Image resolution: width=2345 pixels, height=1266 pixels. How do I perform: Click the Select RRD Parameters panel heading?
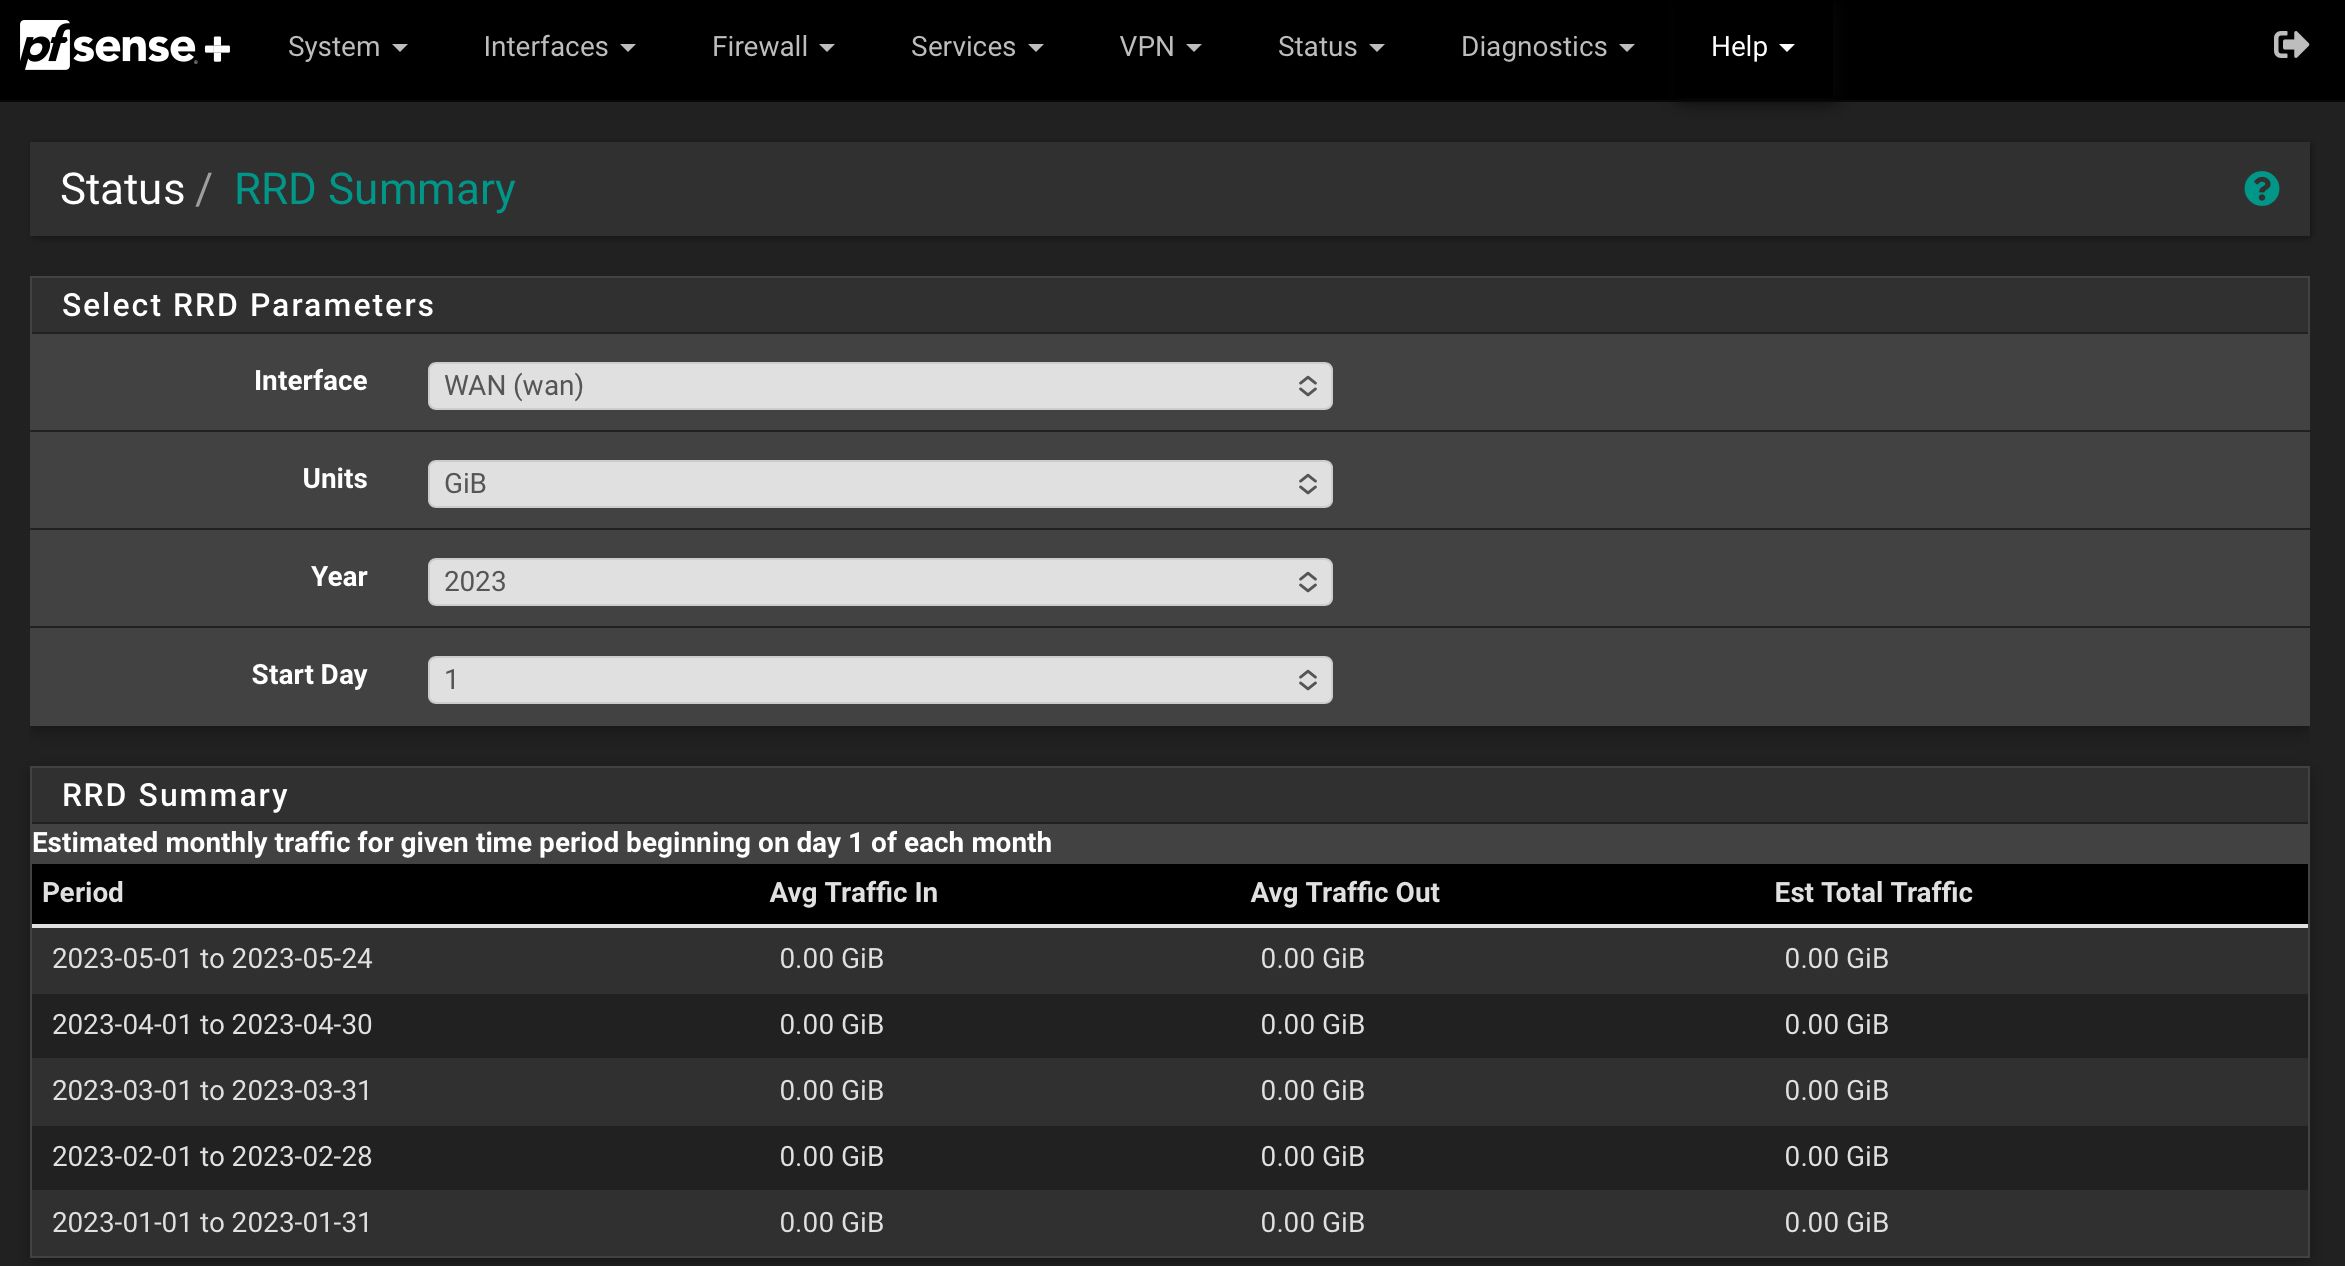click(x=247, y=305)
